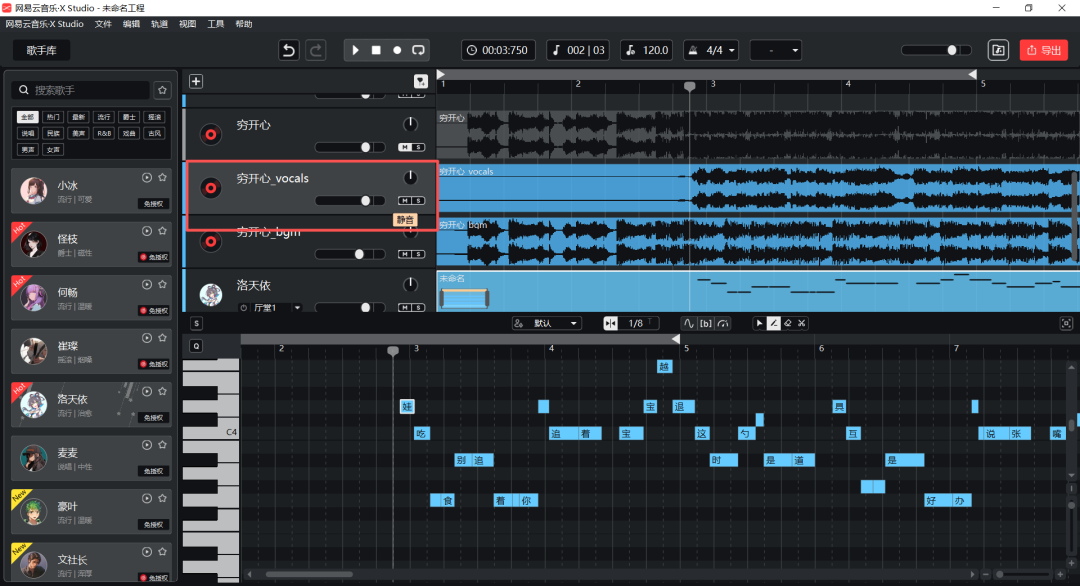Click the add track plus icon
This screenshot has width=1080, height=586.
(x=196, y=82)
